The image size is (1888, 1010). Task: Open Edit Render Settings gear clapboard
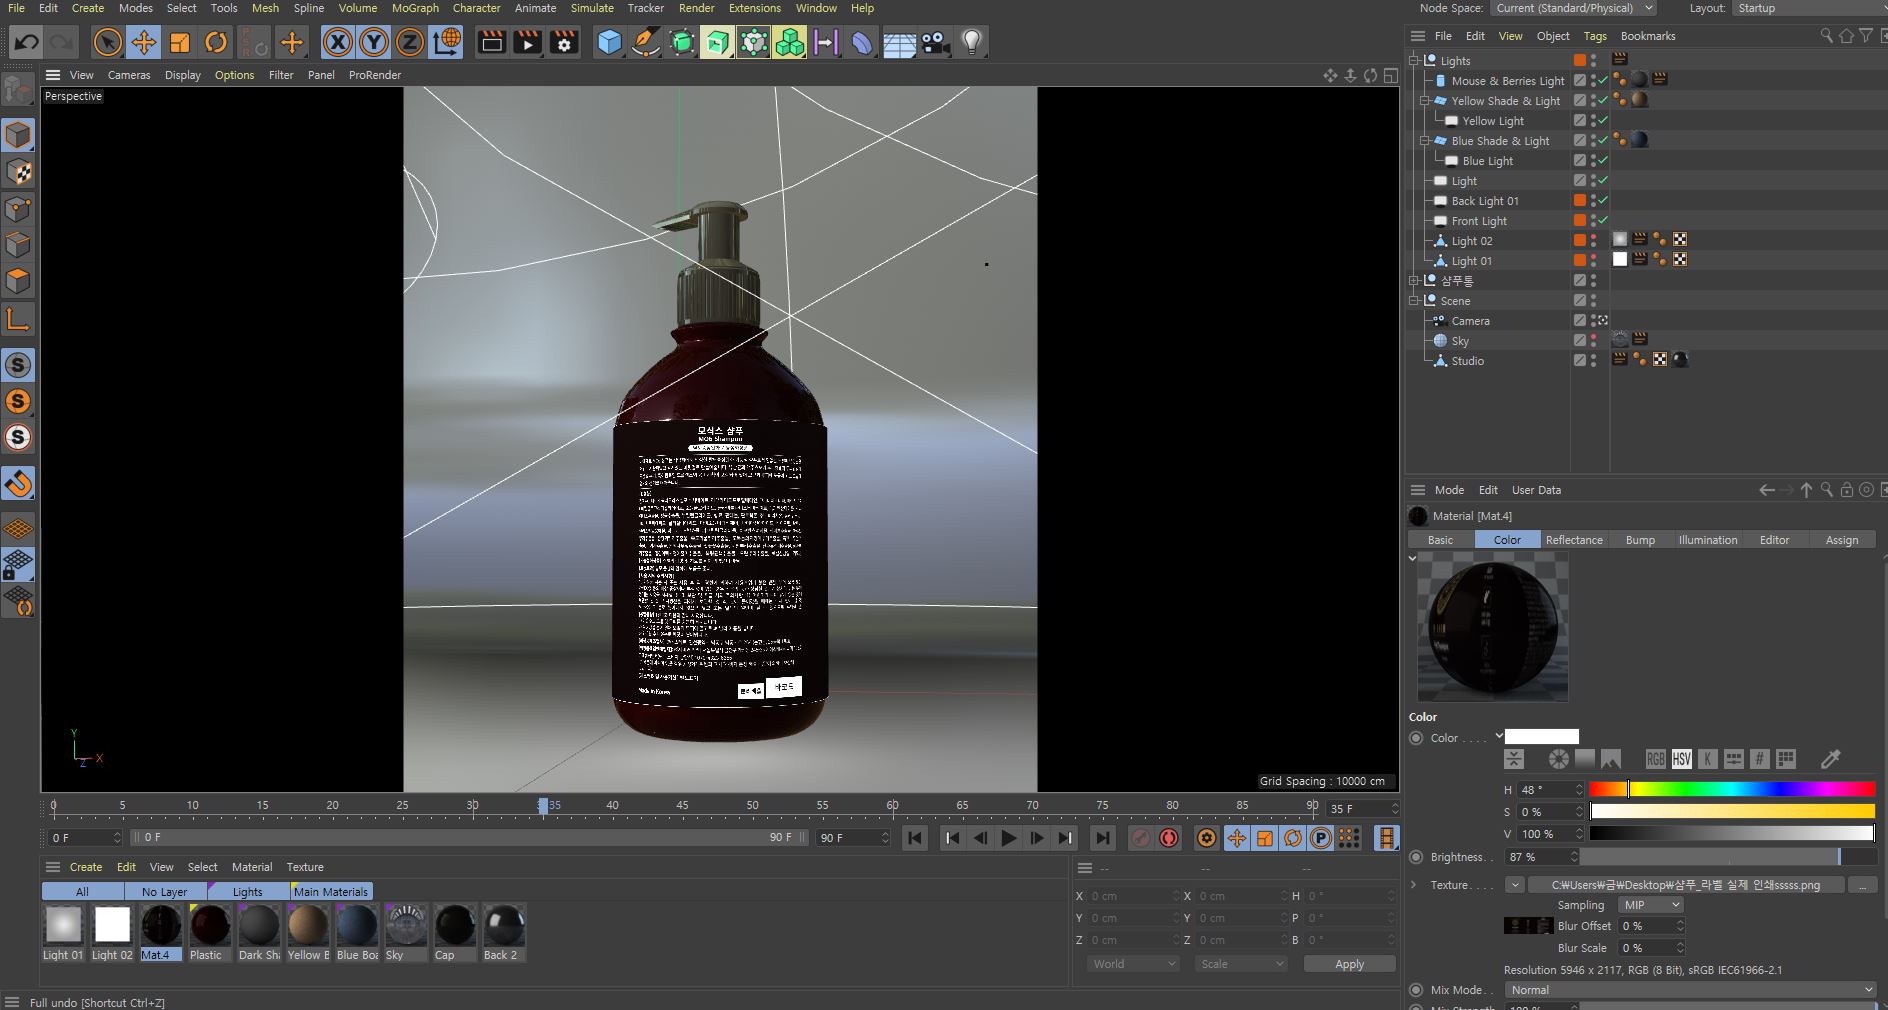coord(564,42)
